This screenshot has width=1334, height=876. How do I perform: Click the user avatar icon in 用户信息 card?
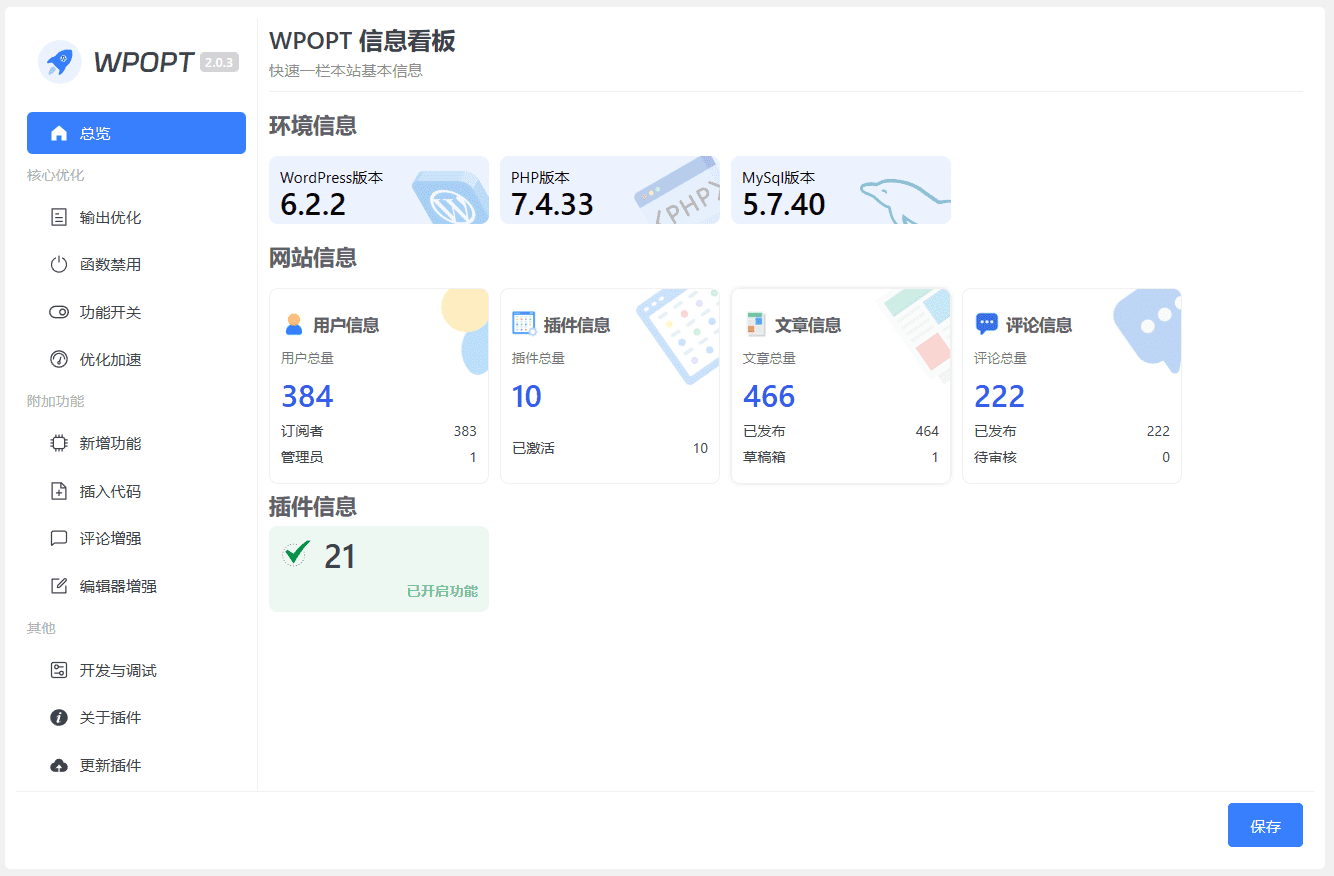click(293, 324)
